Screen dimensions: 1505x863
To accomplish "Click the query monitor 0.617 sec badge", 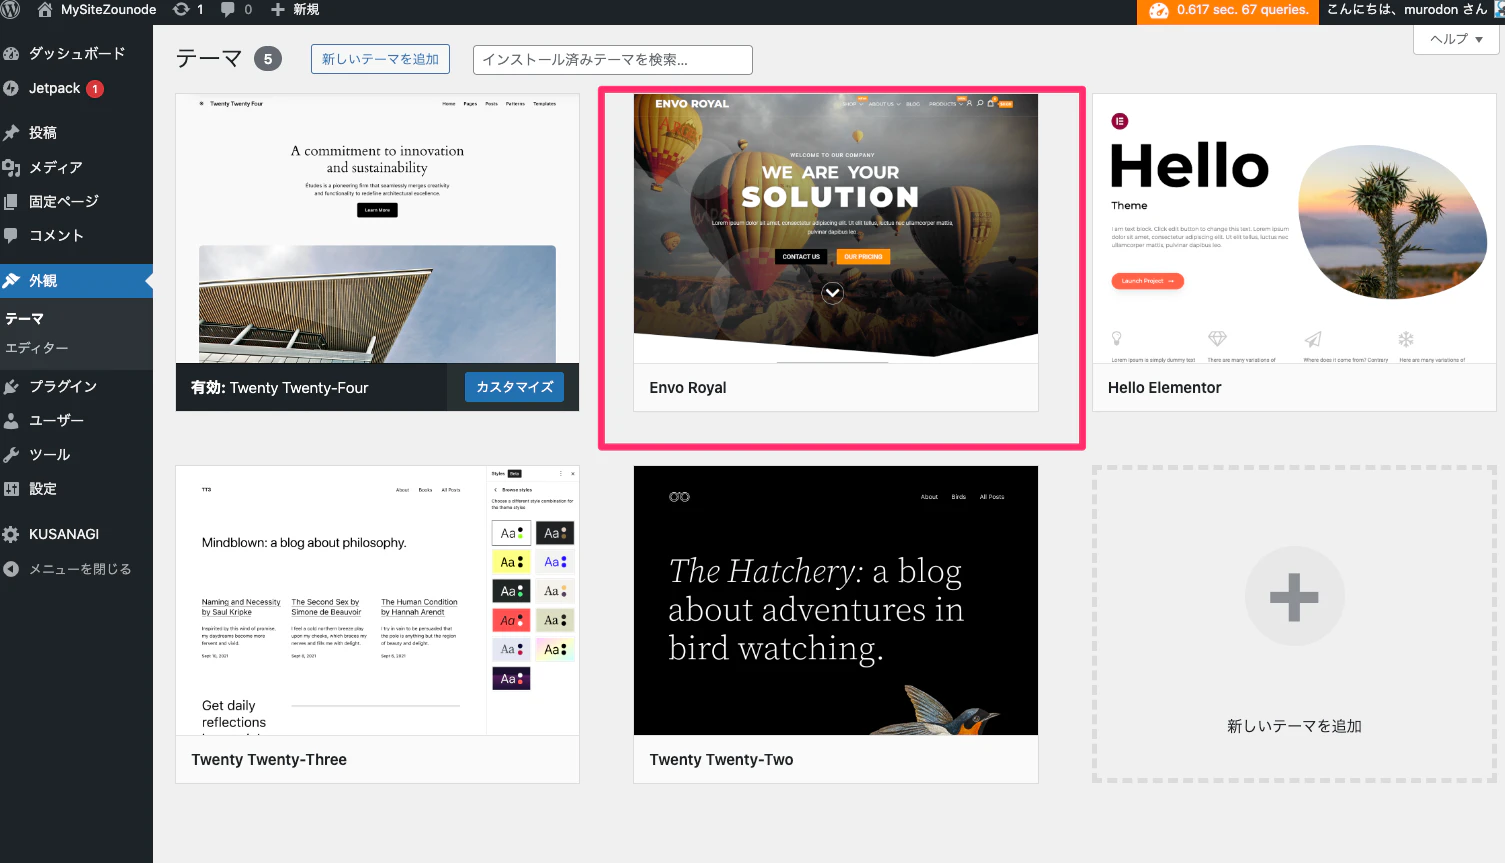I will point(1227,10).
